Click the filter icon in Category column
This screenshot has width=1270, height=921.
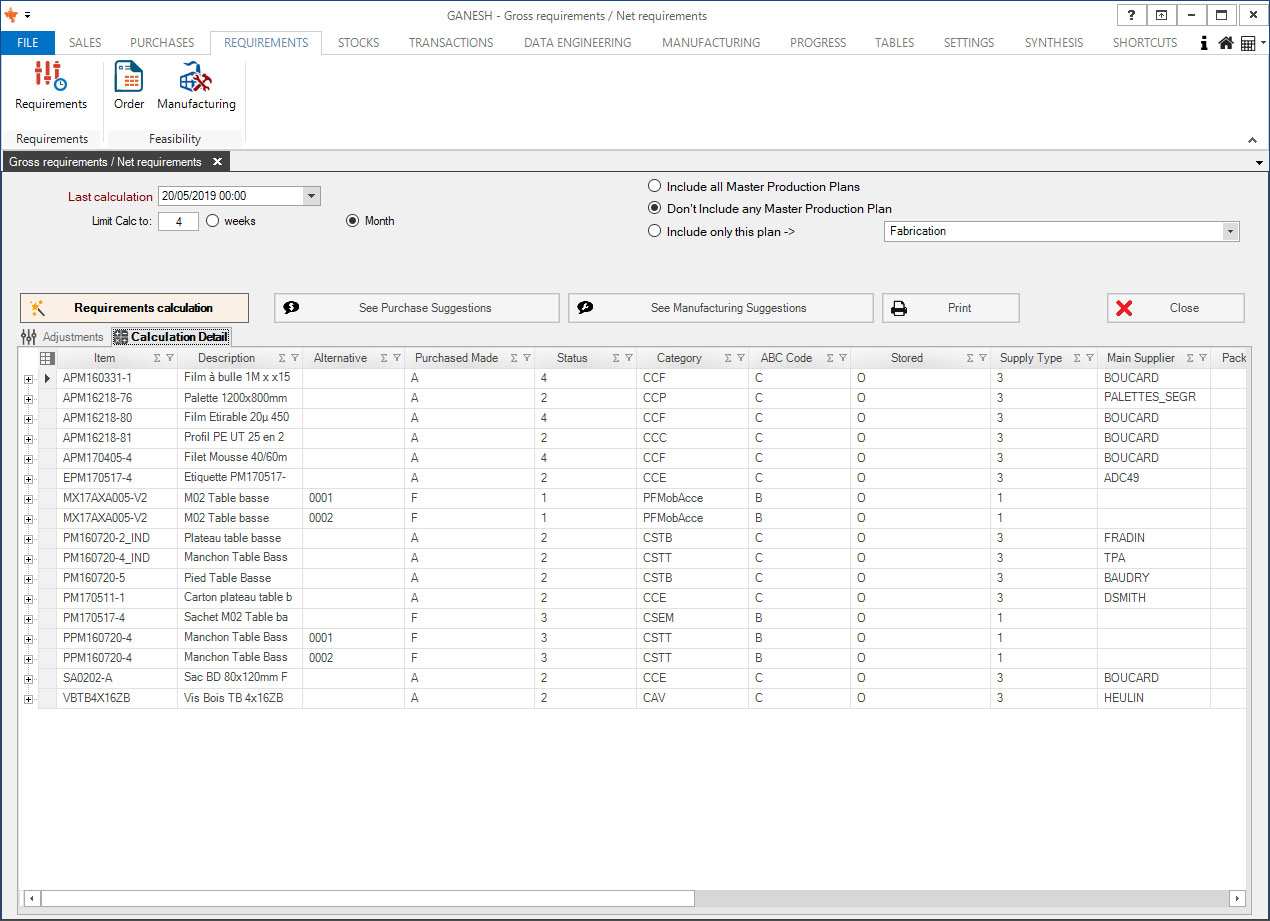point(739,358)
